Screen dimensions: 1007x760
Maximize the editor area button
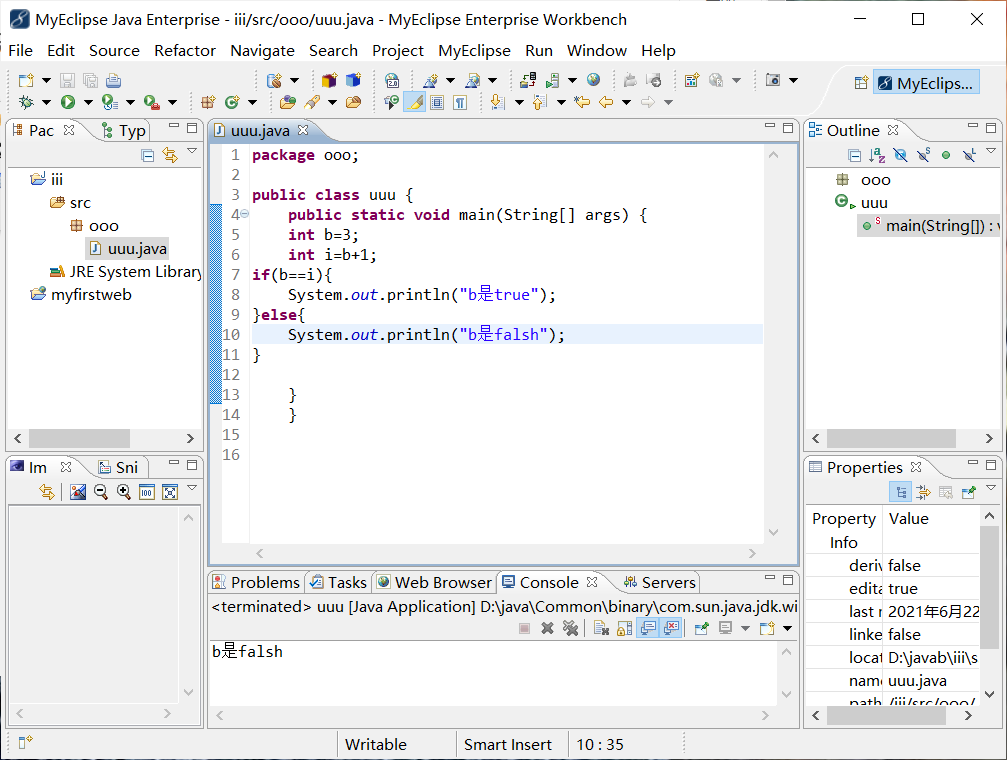point(788,128)
